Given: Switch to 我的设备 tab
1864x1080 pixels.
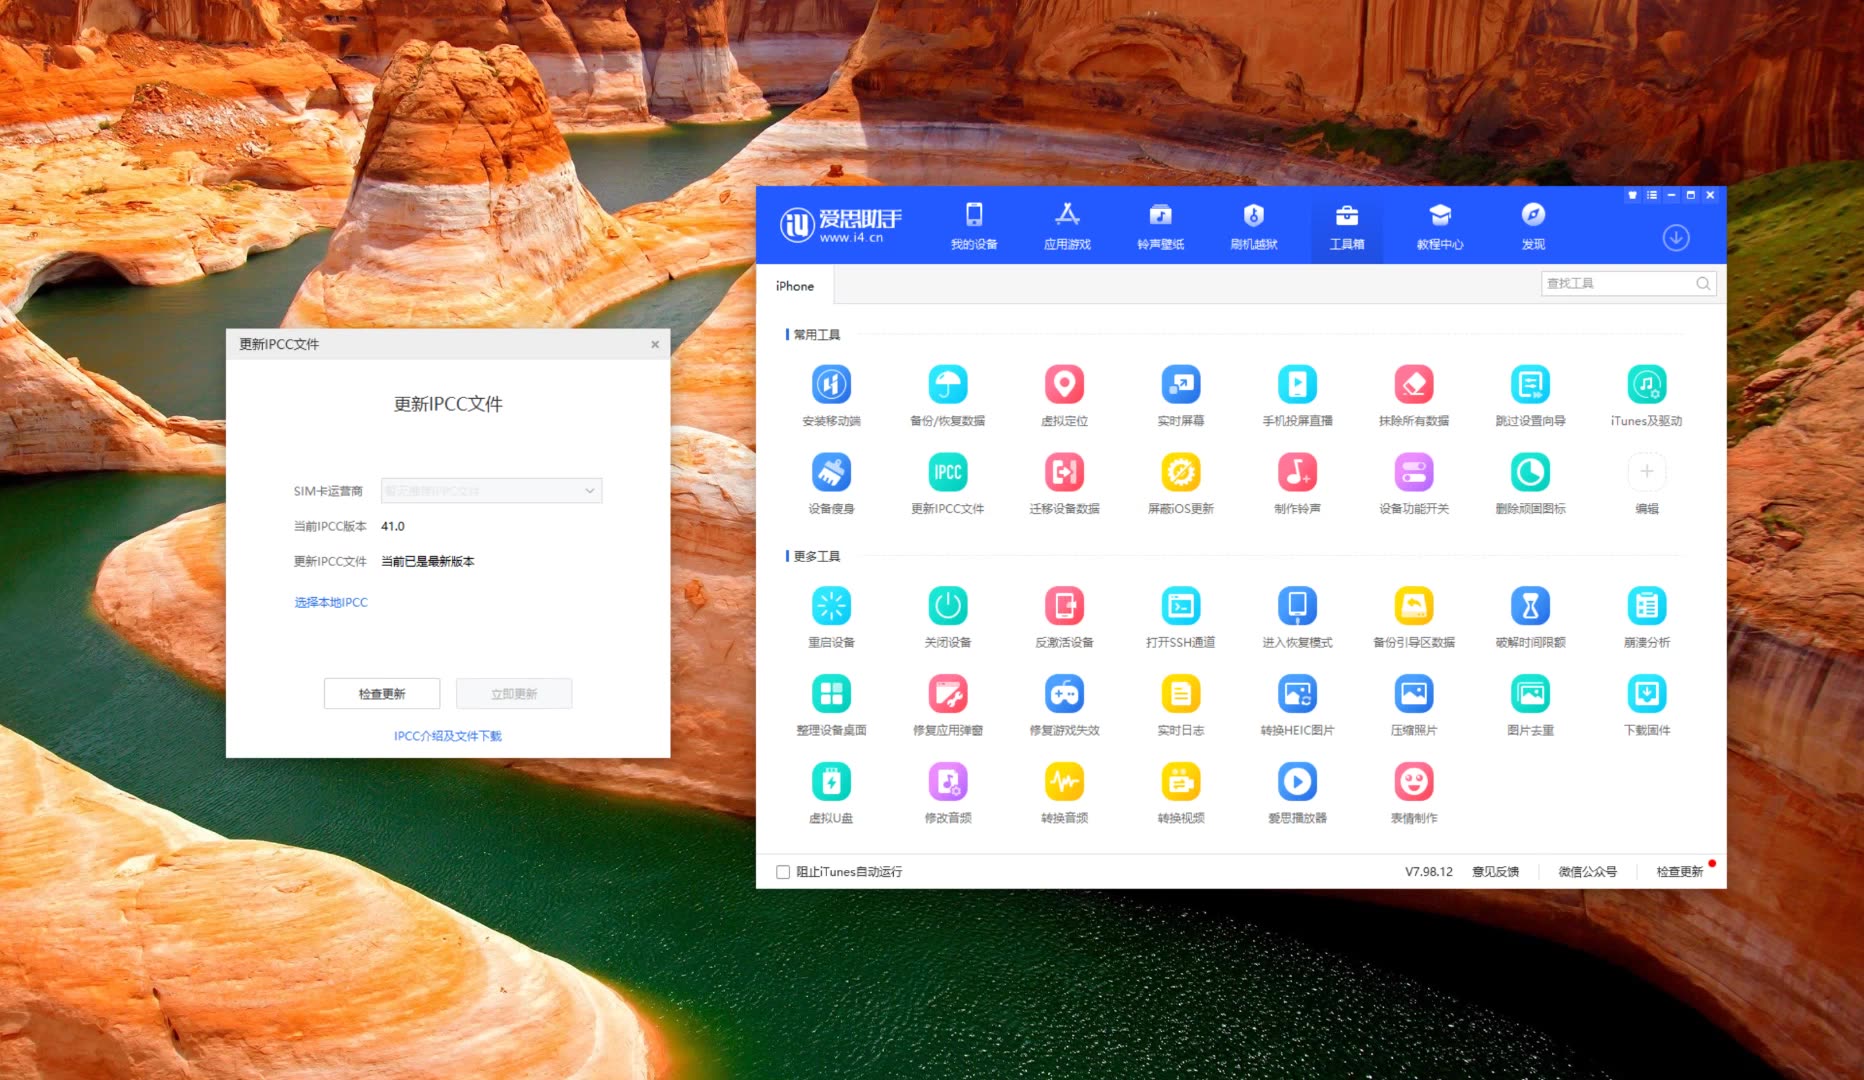Looking at the screenshot, I should tap(974, 227).
